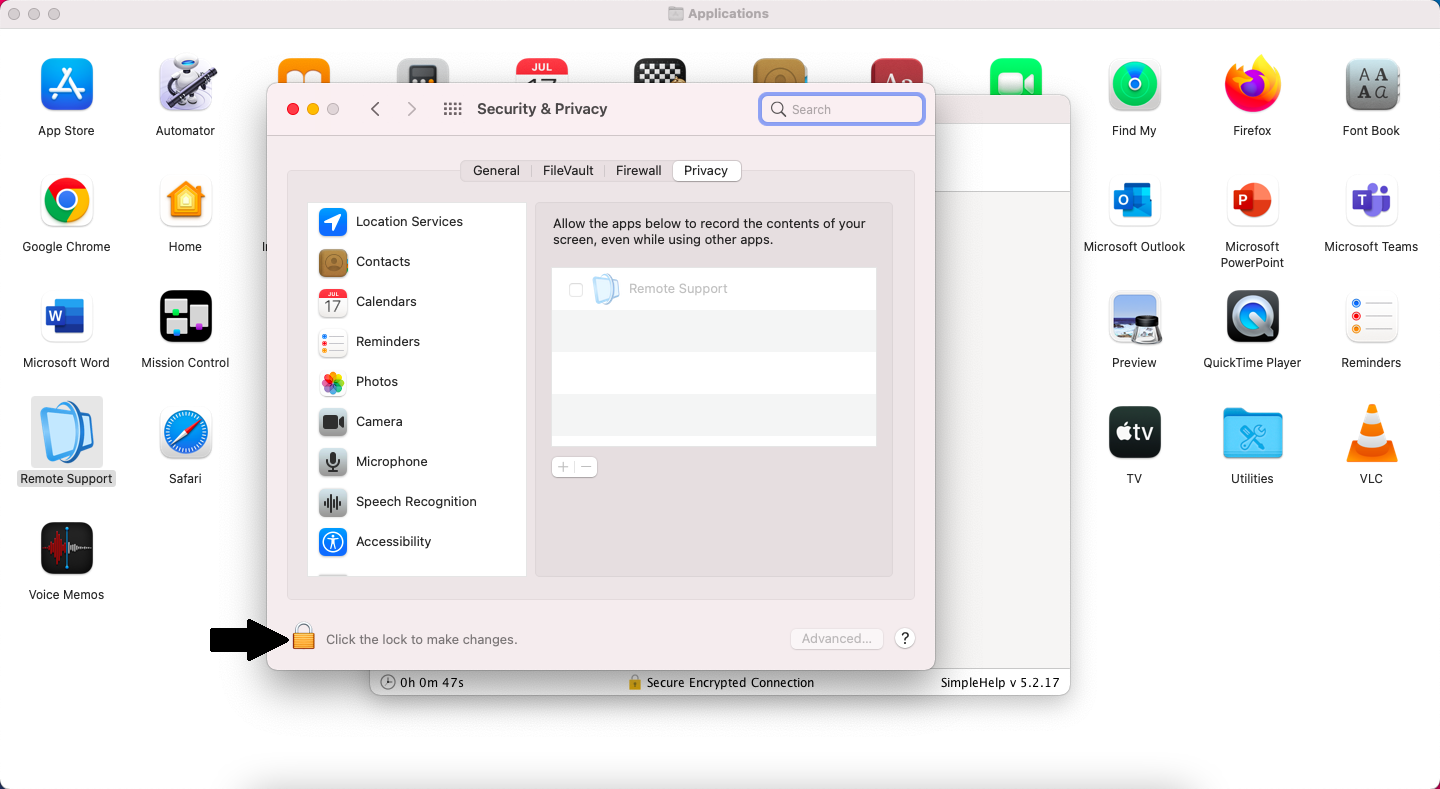The height and width of the screenshot is (789, 1440).
Task: Switch to the FileVault tab
Action: click(568, 170)
